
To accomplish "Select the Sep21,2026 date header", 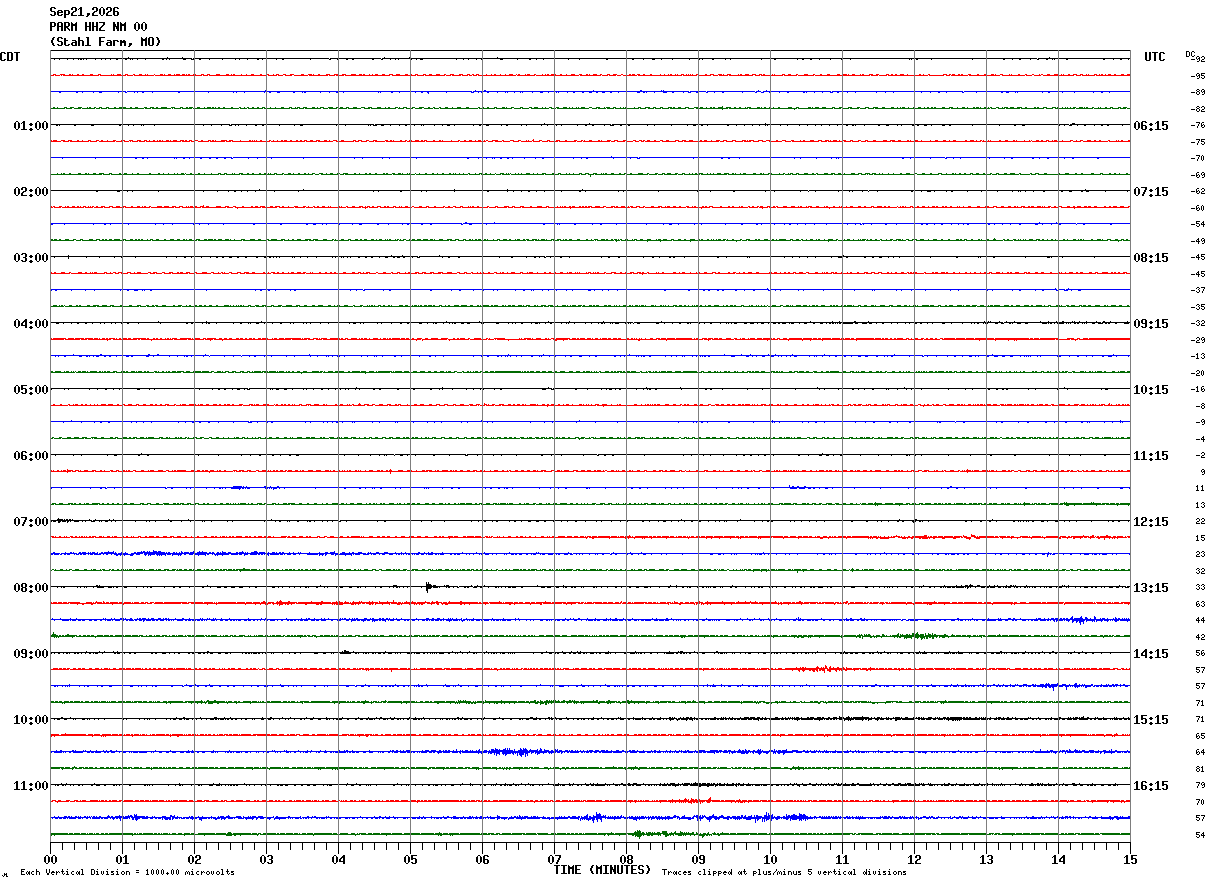I will [x=84, y=12].
